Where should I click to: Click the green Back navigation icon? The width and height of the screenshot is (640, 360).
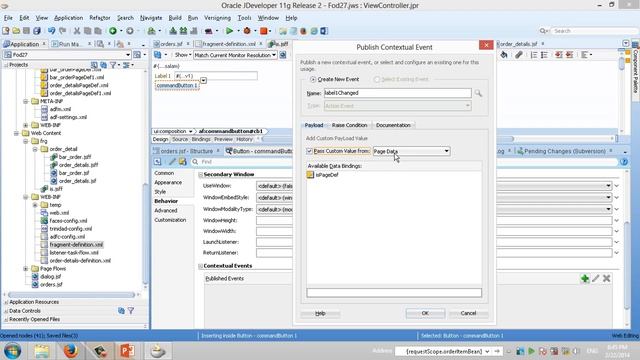coord(113,31)
